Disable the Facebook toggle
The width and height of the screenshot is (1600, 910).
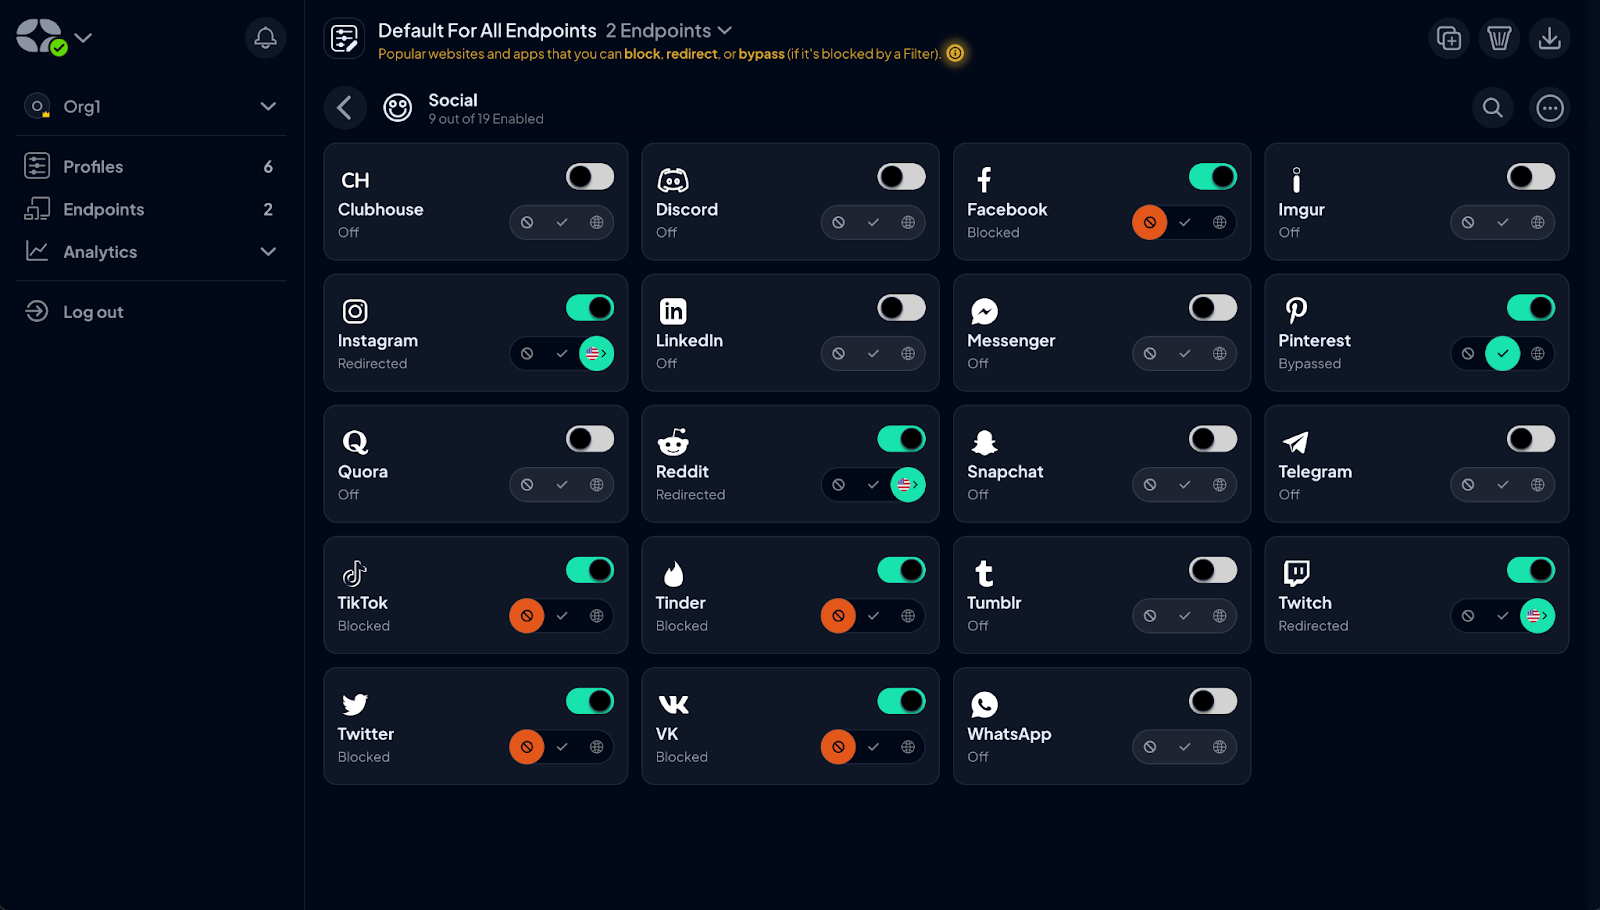click(1213, 177)
